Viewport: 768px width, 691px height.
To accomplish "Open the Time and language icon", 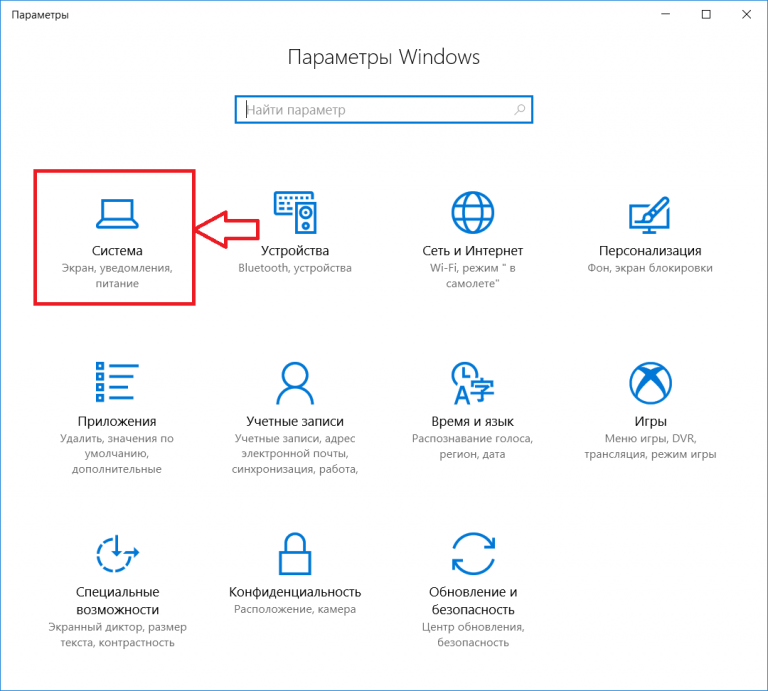I will [x=472, y=383].
